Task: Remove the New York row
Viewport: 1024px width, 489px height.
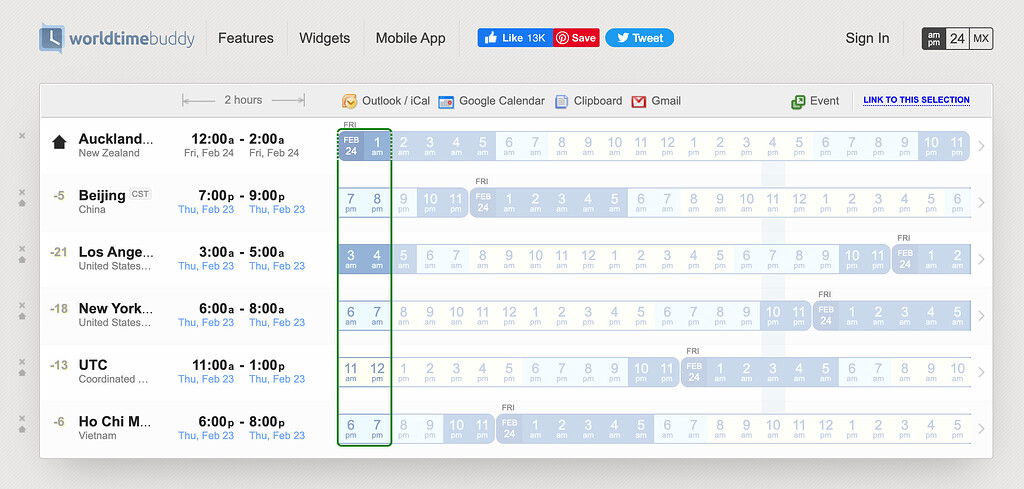Action: (22, 306)
